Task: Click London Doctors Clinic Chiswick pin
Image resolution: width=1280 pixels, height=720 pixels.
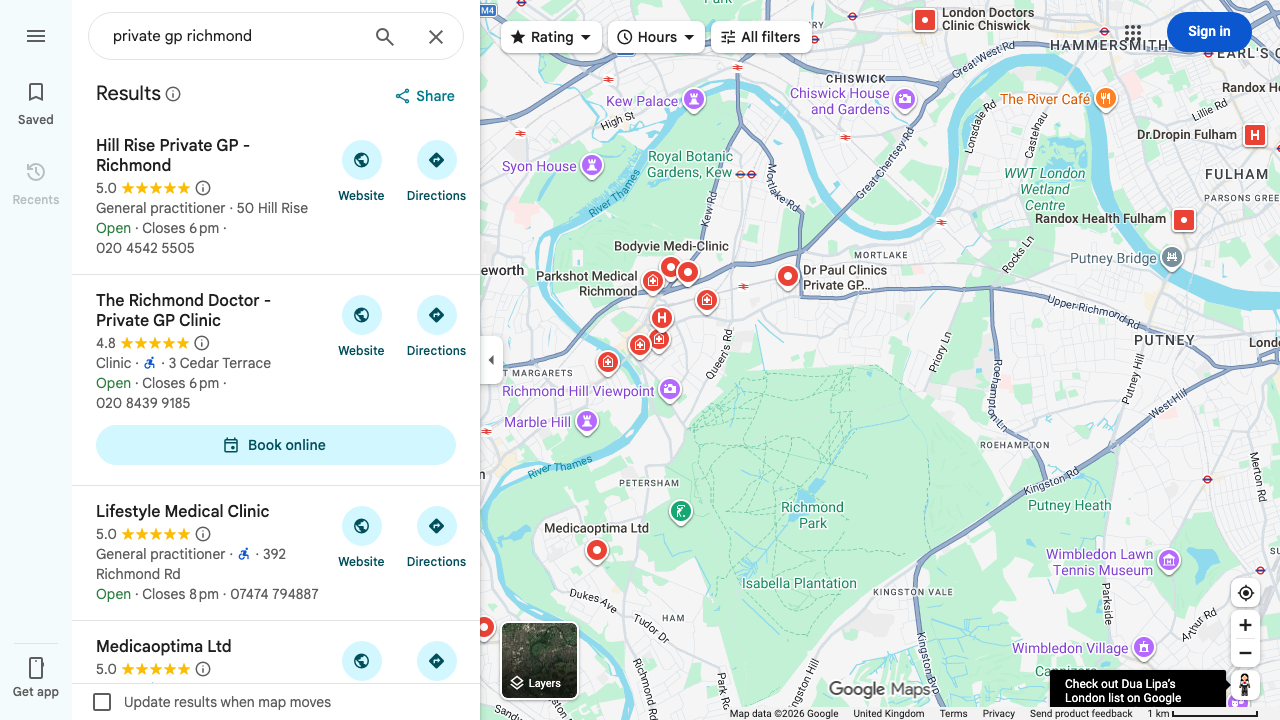Action: click(925, 20)
